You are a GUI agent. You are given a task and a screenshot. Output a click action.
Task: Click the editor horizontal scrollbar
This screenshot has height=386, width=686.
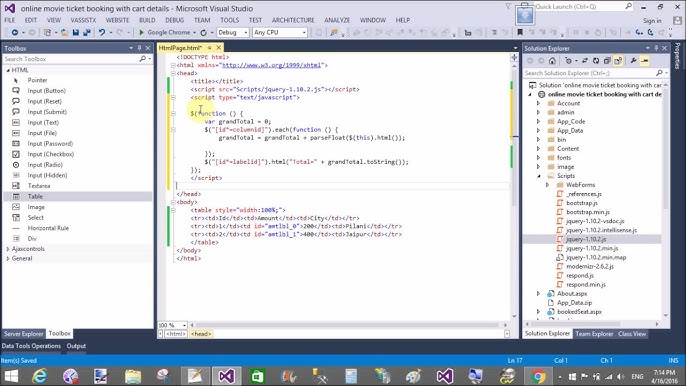click(348, 325)
